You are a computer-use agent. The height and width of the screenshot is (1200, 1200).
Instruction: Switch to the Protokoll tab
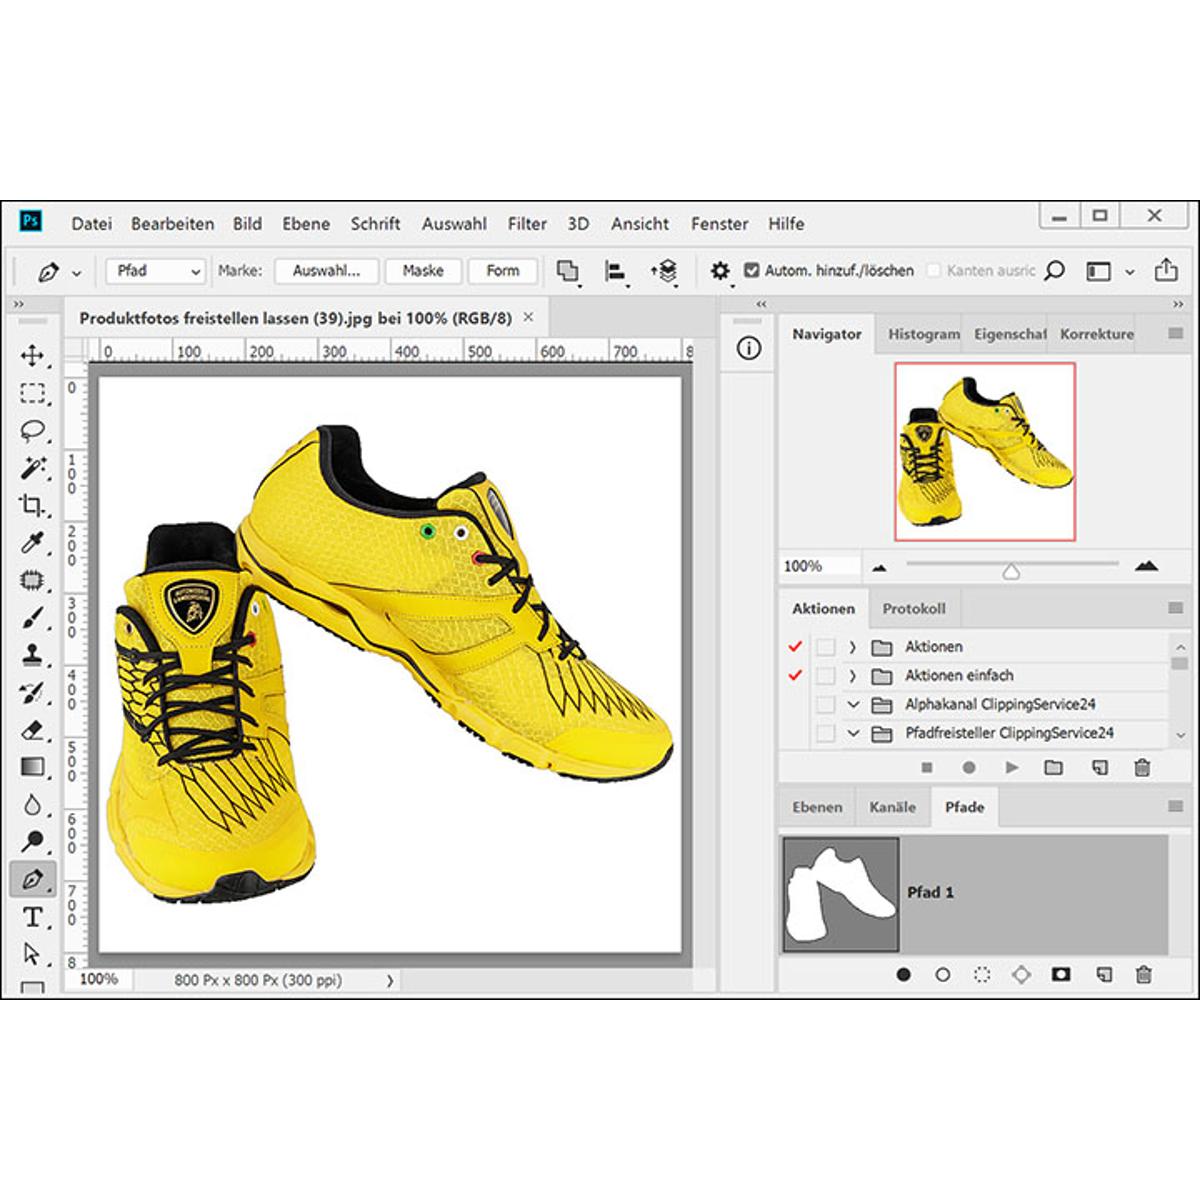914,608
